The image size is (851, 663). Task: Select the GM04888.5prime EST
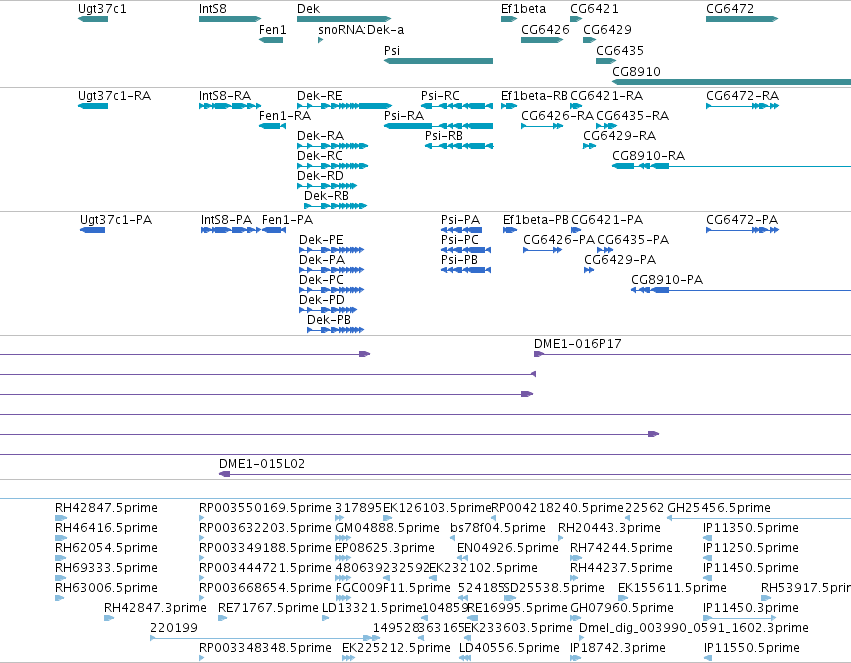coord(343,538)
